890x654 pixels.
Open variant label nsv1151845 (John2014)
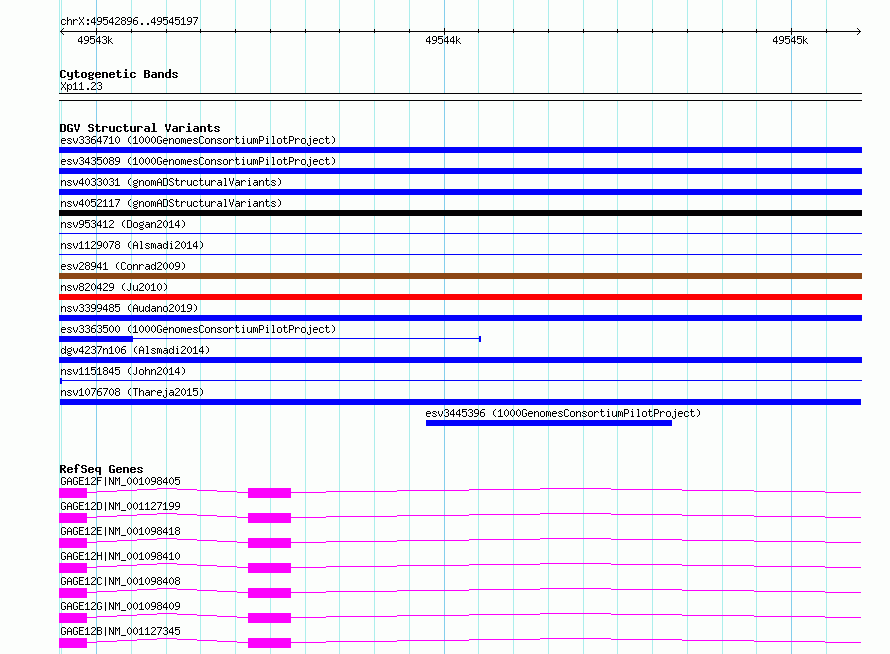pyautogui.click(x=123, y=371)
